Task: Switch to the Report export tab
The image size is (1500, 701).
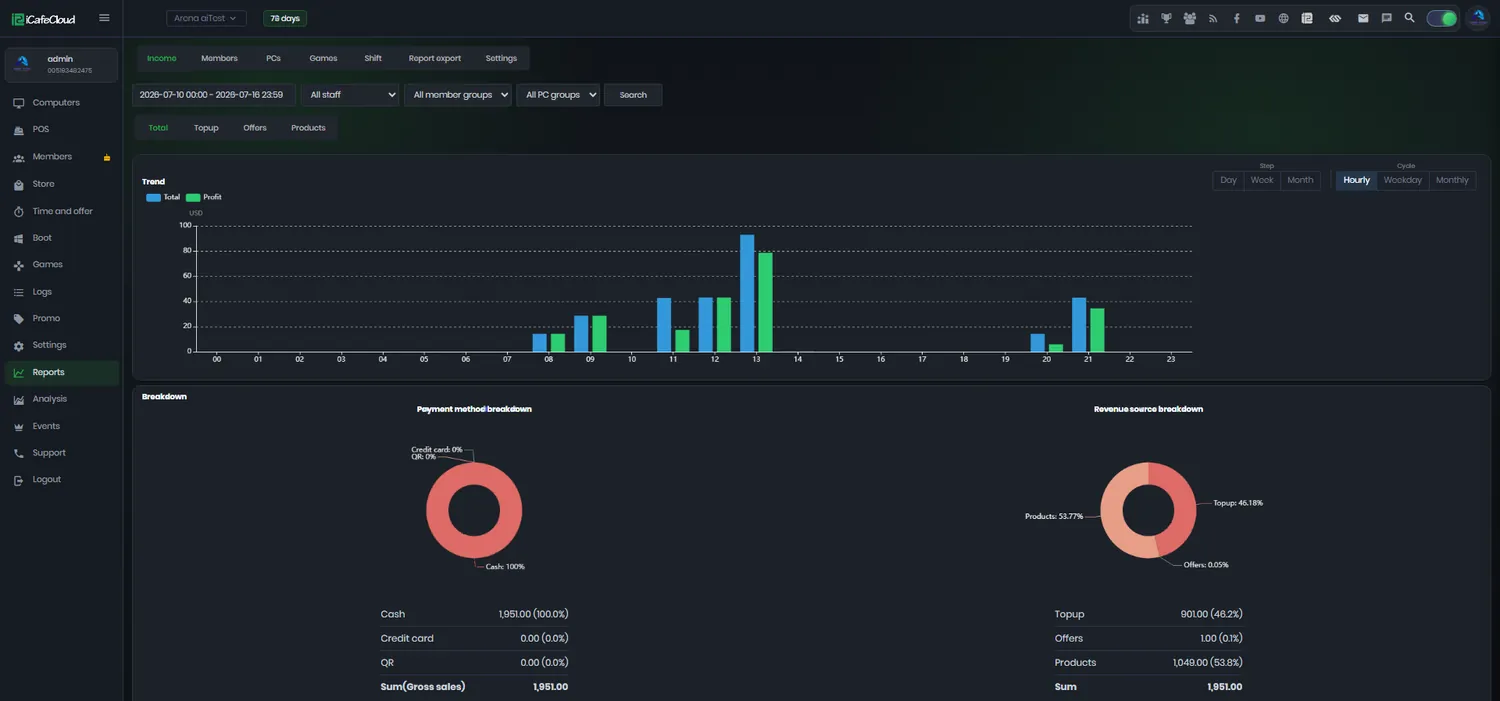Action: point(435,58)
